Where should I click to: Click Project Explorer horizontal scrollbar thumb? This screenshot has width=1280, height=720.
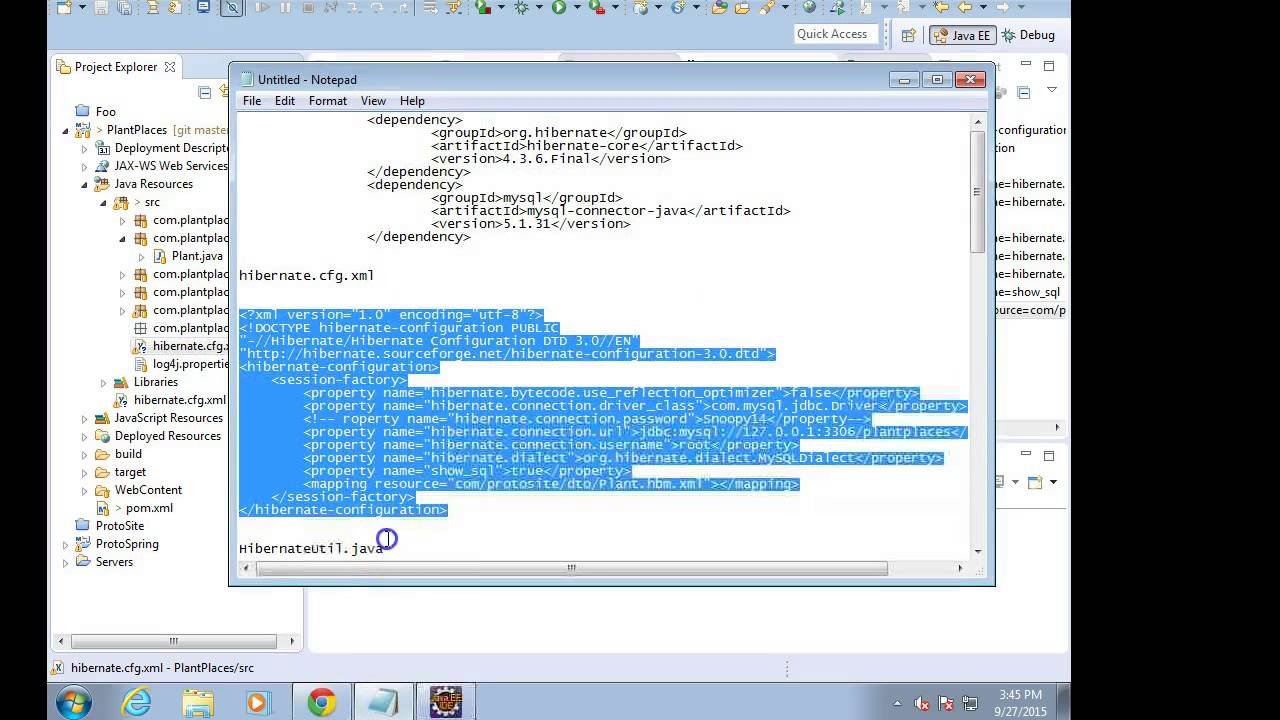pyautogui.click(x=174, y=641)
